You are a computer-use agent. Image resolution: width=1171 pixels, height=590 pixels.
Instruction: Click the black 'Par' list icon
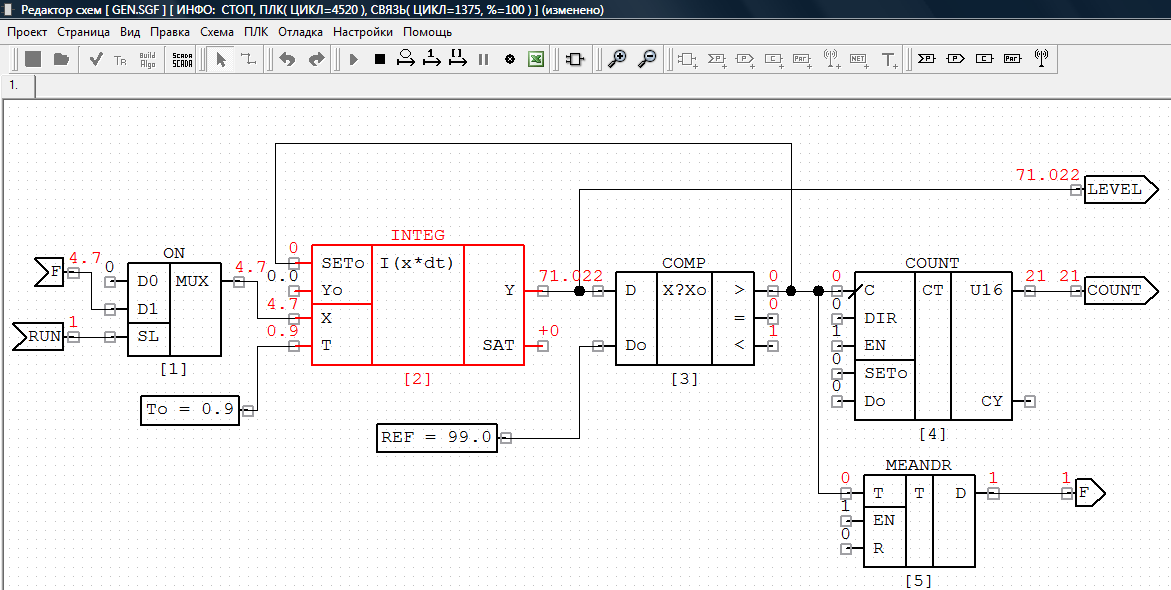(x=1013, y=58)
